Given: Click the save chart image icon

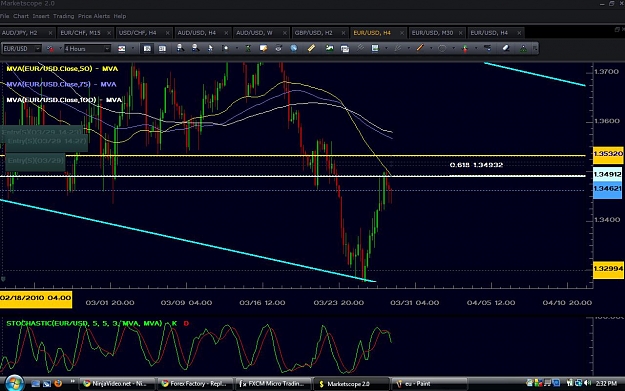Looking at the screenshot, I should (x=375, y=48).
